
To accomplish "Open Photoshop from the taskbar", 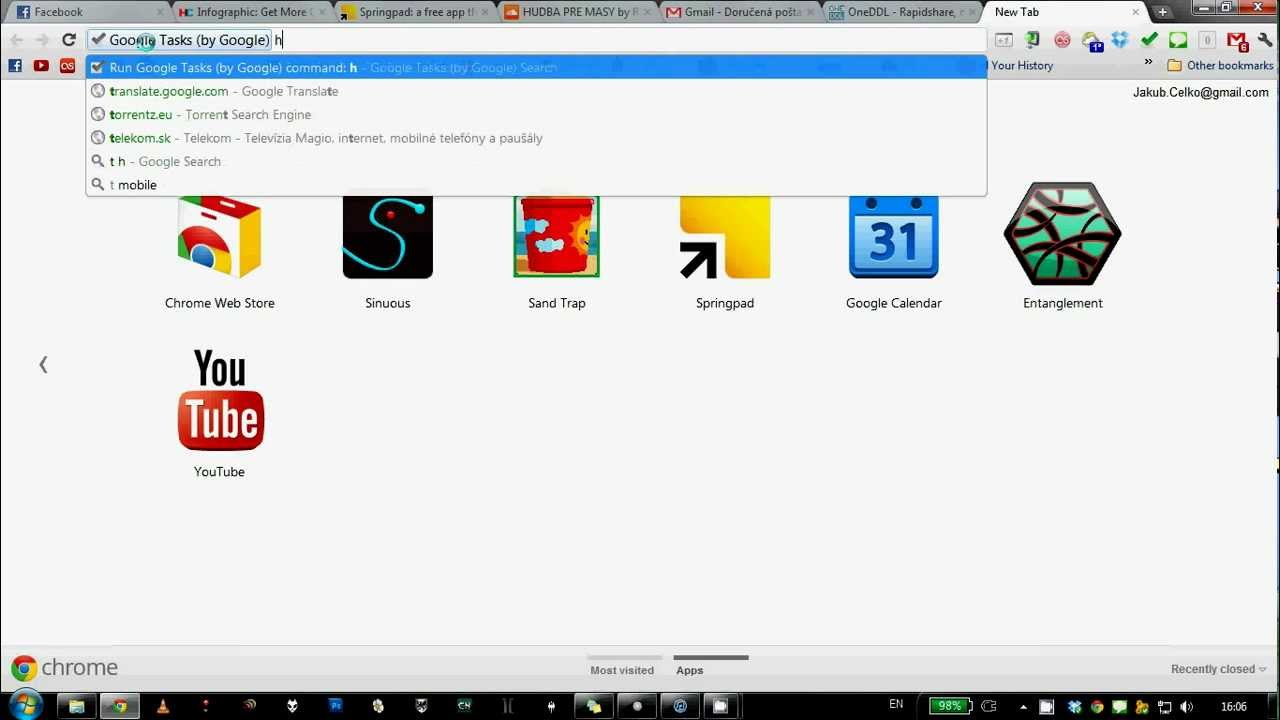I will [335, 706].
